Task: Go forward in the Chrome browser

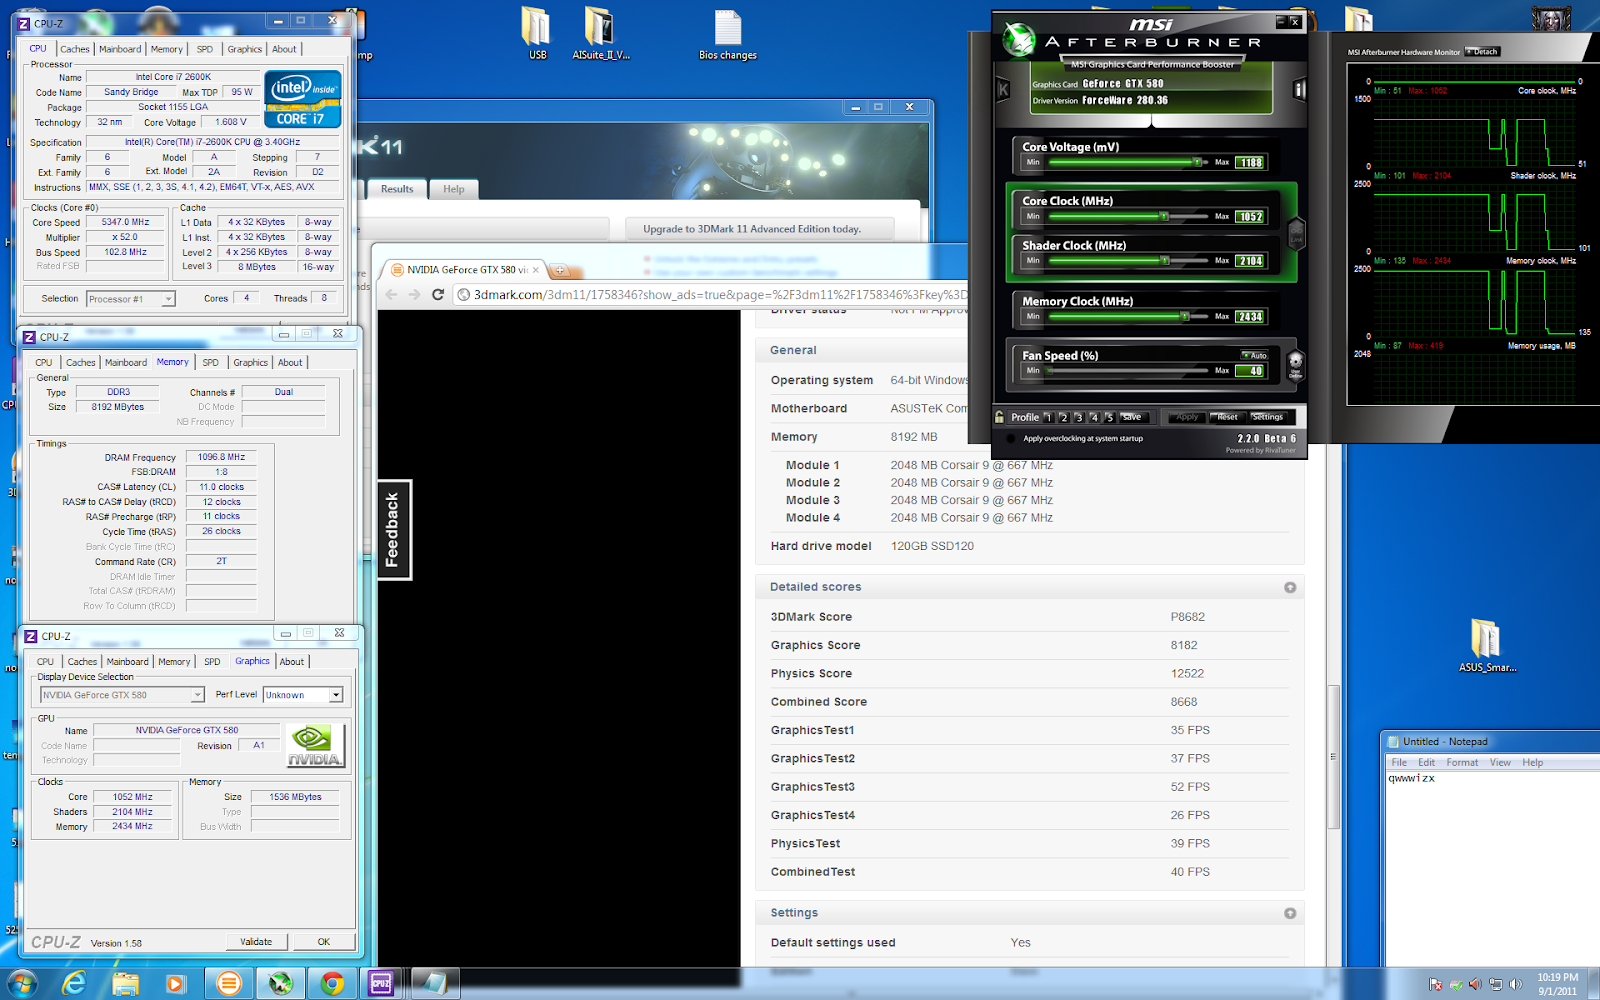Action: (414, 294)
